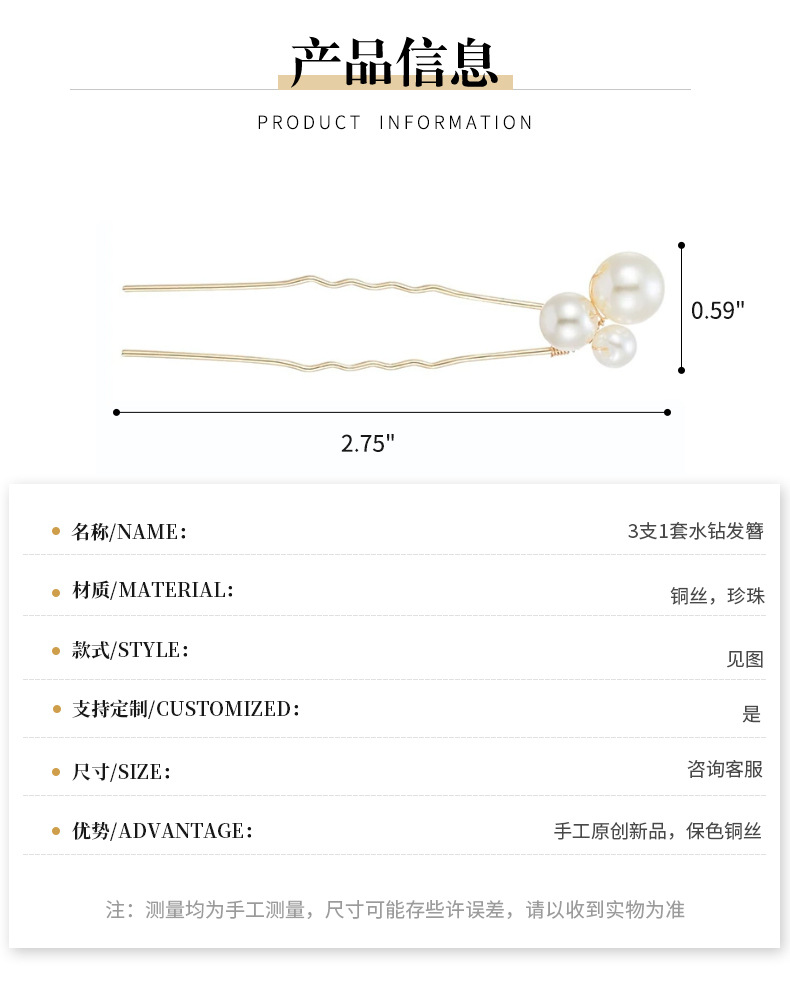Screen dimensions: 790x1002
Task: Click the 手工原创新品，保色铜丝 advantage value
Action: pos(658,831)
